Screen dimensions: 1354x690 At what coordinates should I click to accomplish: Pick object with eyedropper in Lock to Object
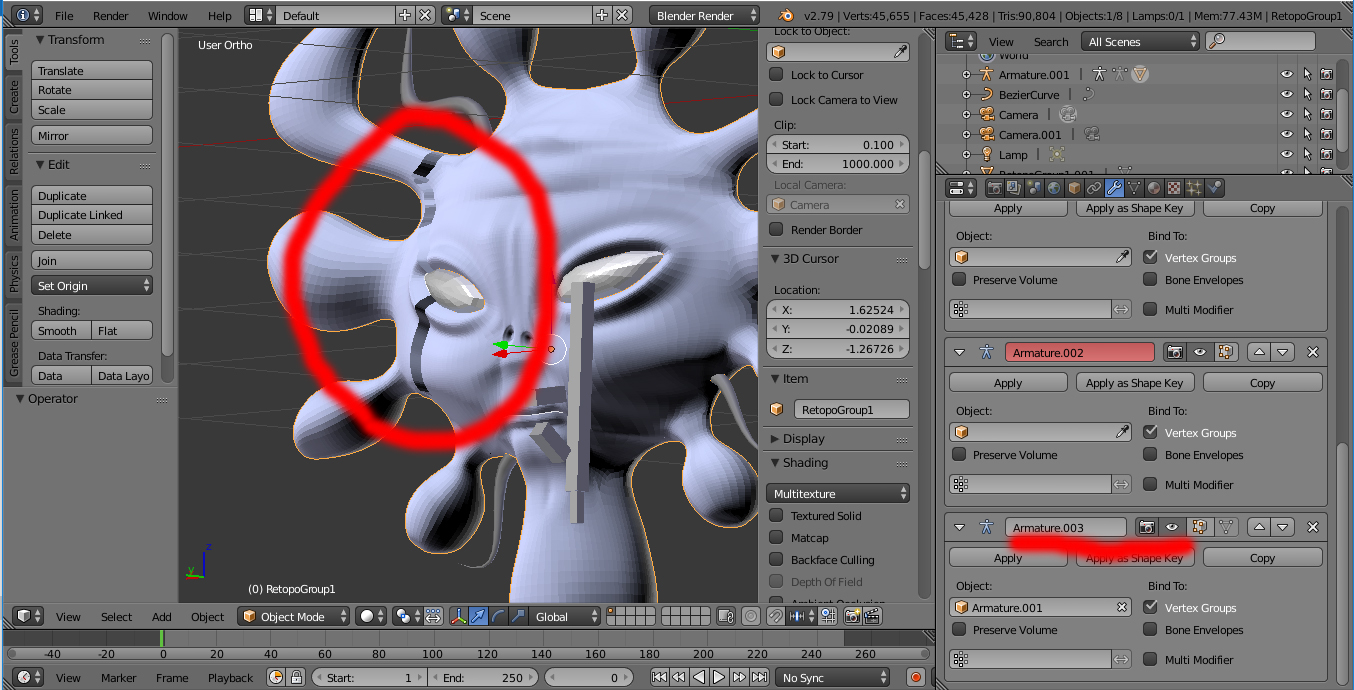pos(900,53)
